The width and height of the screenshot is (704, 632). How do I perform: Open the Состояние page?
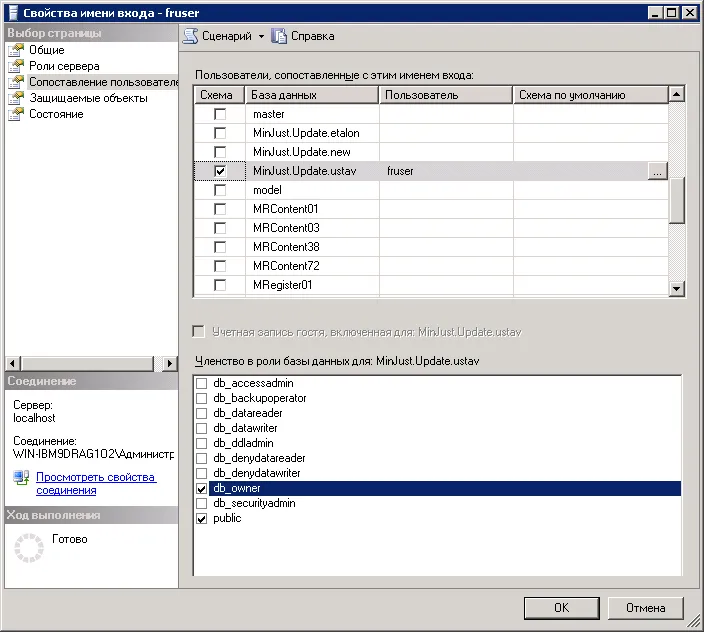(56, 114)
